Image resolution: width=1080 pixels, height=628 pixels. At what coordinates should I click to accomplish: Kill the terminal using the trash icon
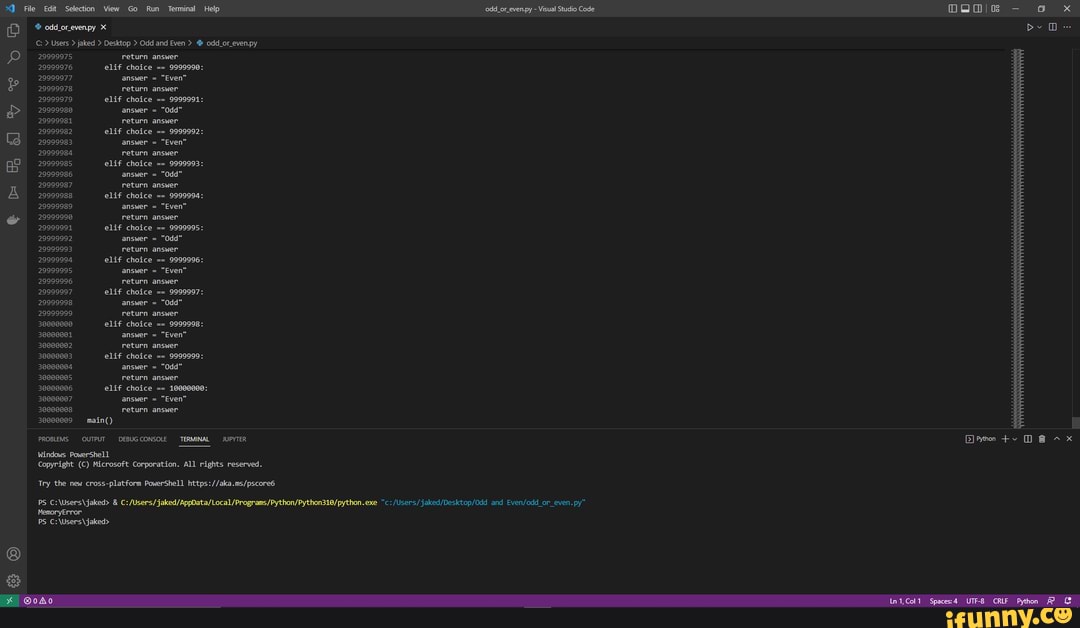click(1042, 438)
